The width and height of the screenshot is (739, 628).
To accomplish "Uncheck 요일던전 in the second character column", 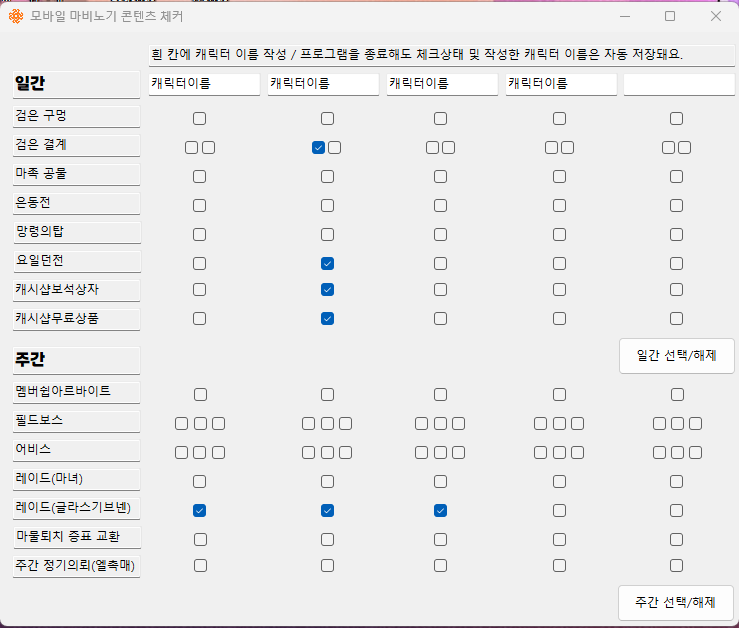I will [328, 264].
